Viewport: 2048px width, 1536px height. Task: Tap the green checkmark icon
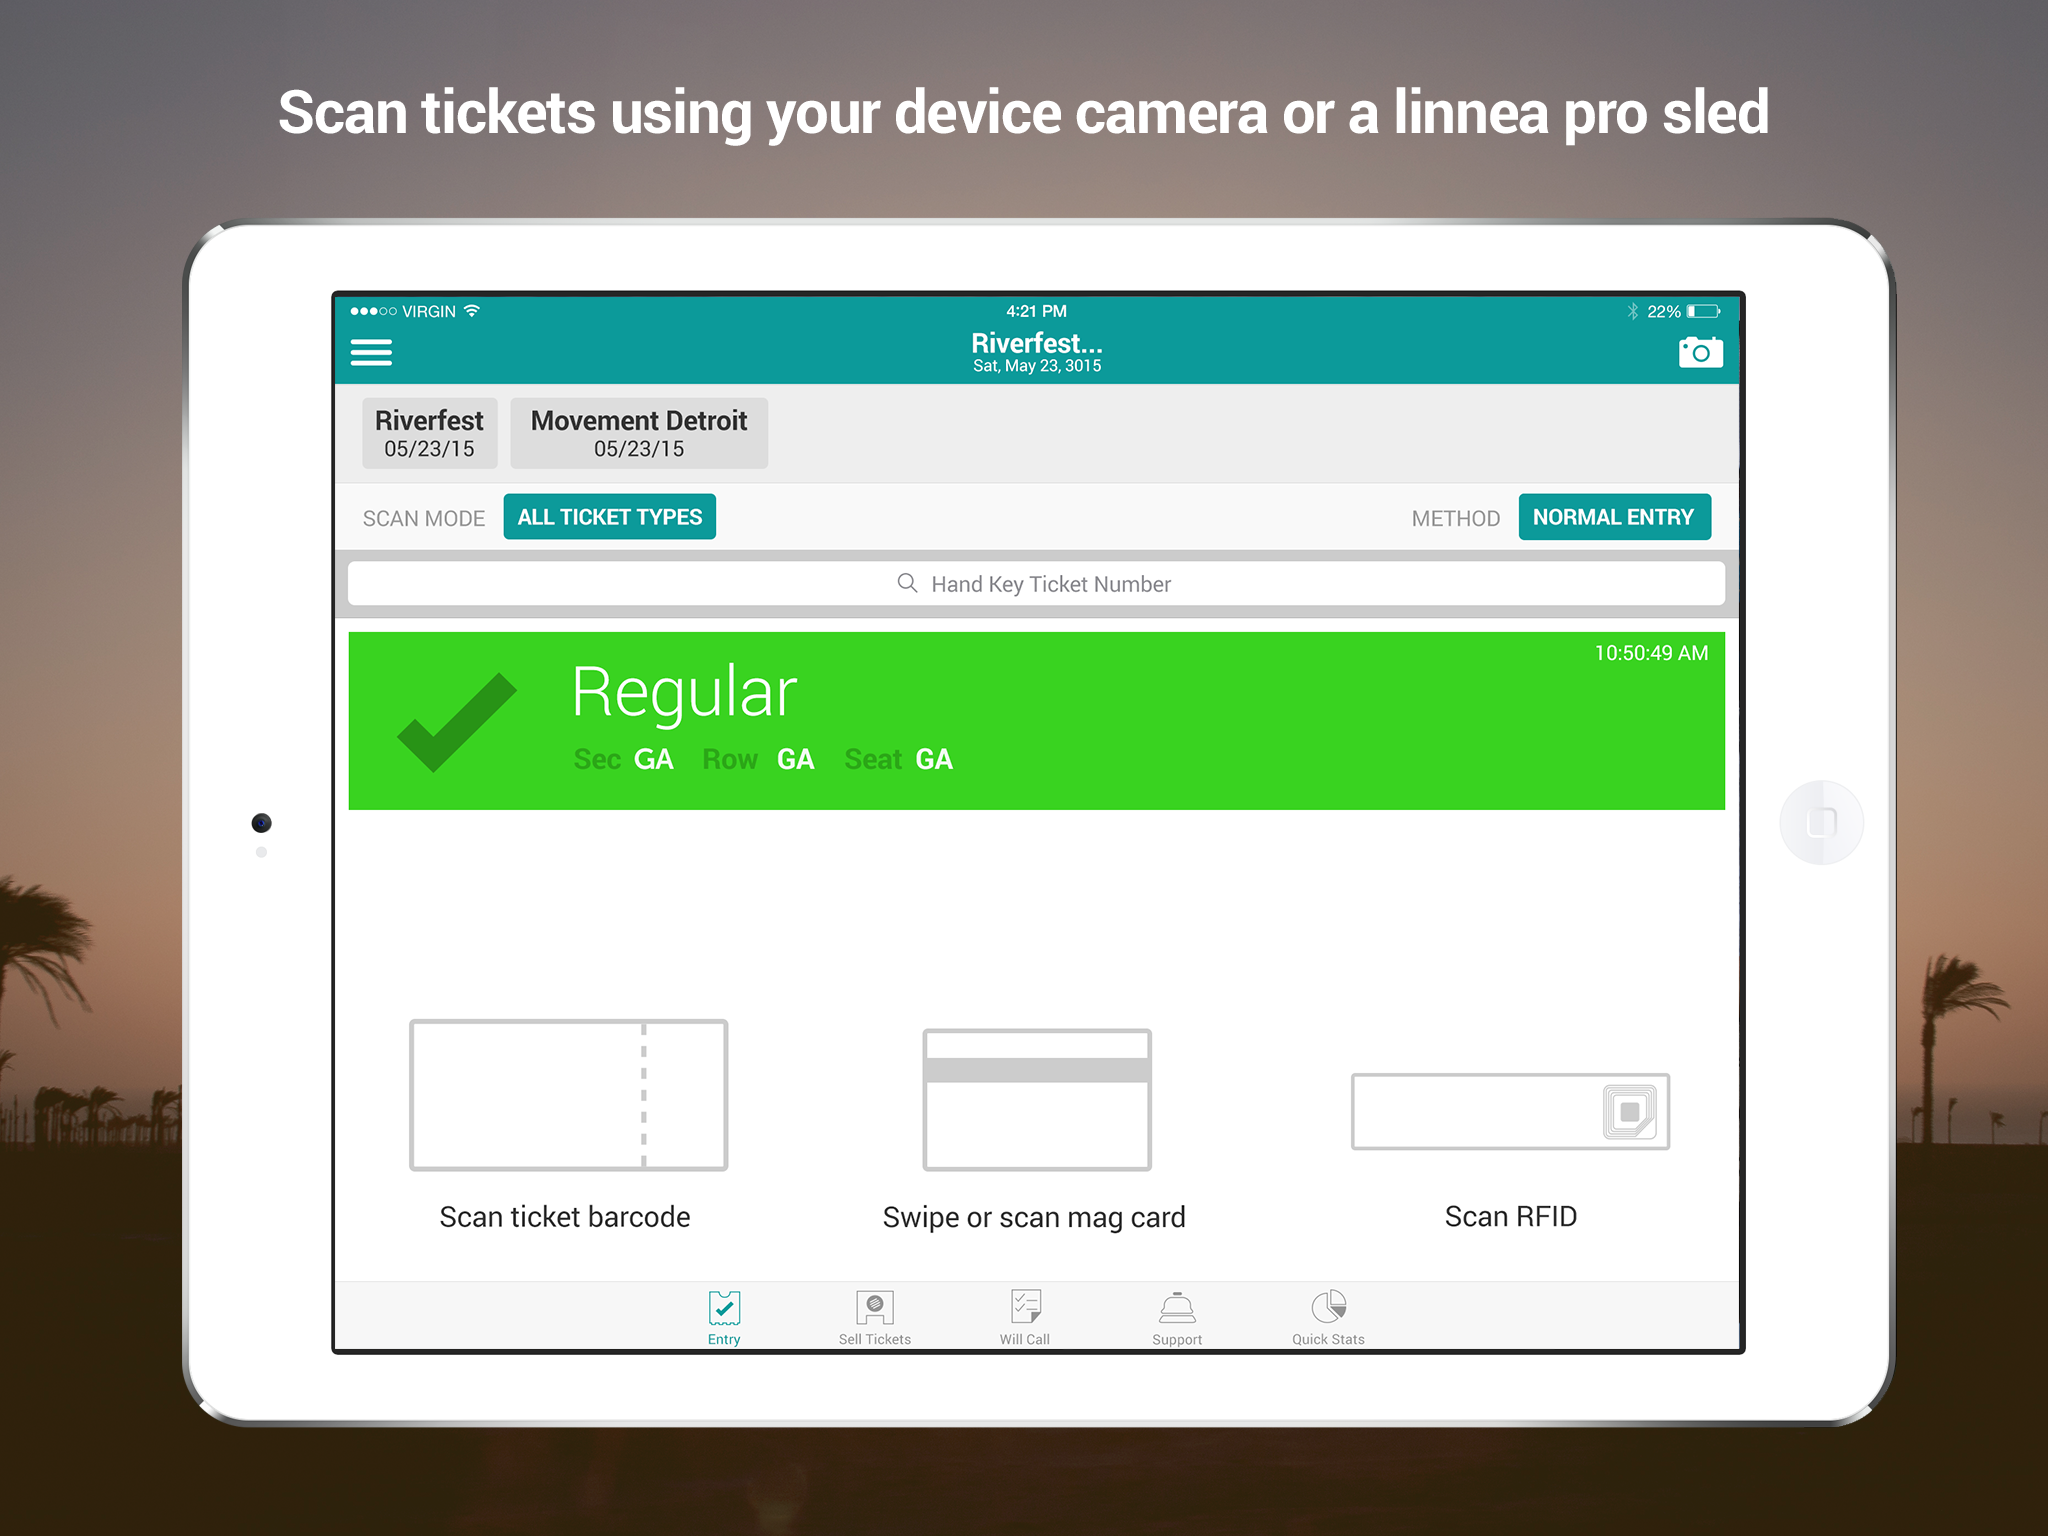tap(457, 722)
